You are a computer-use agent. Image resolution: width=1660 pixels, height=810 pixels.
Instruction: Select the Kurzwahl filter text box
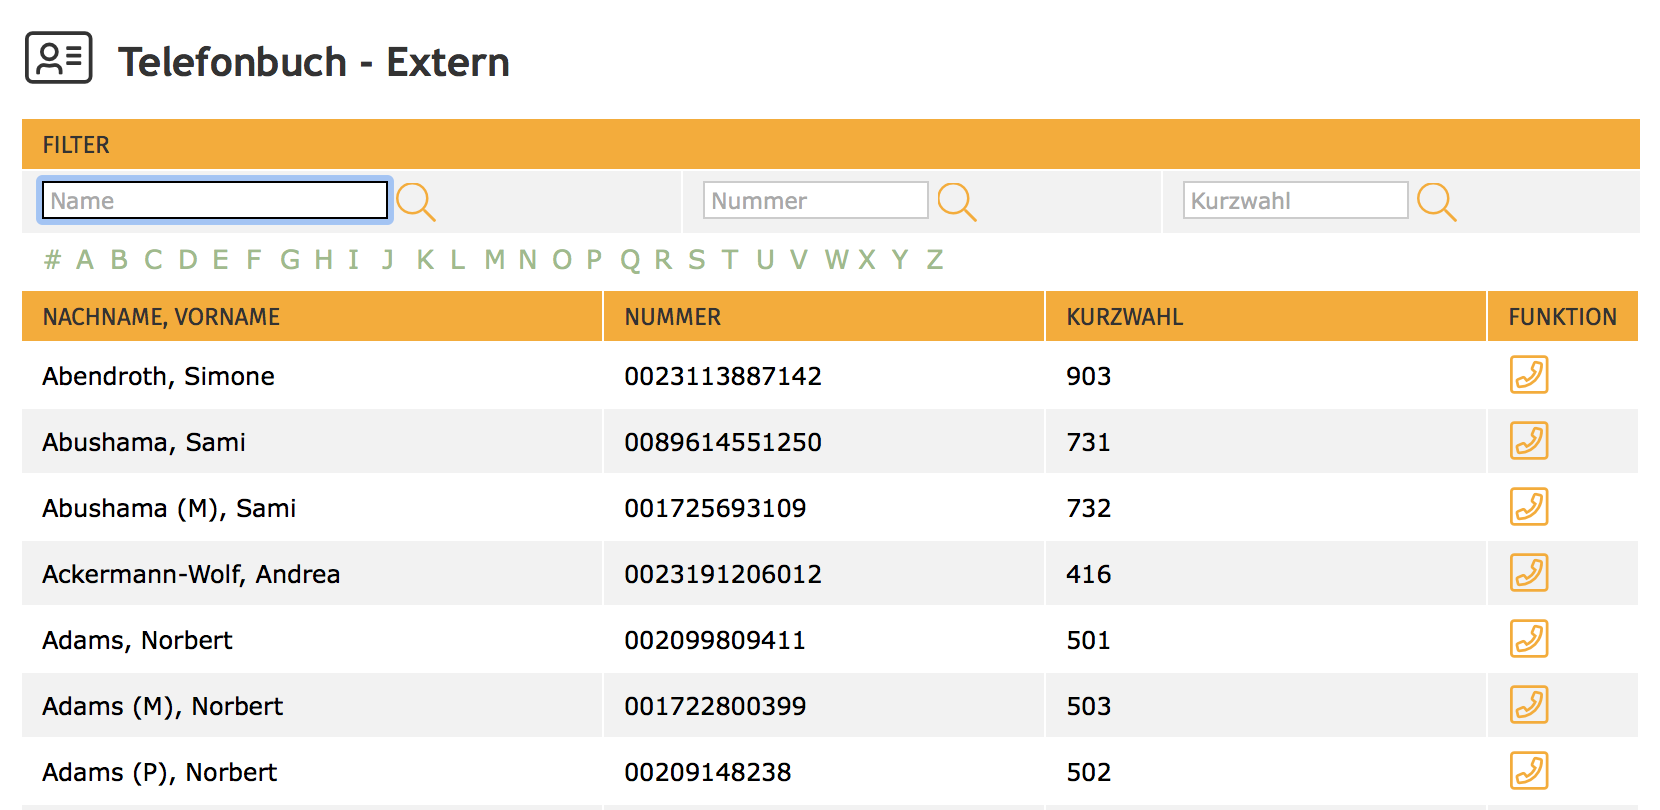coord(1295,200)
